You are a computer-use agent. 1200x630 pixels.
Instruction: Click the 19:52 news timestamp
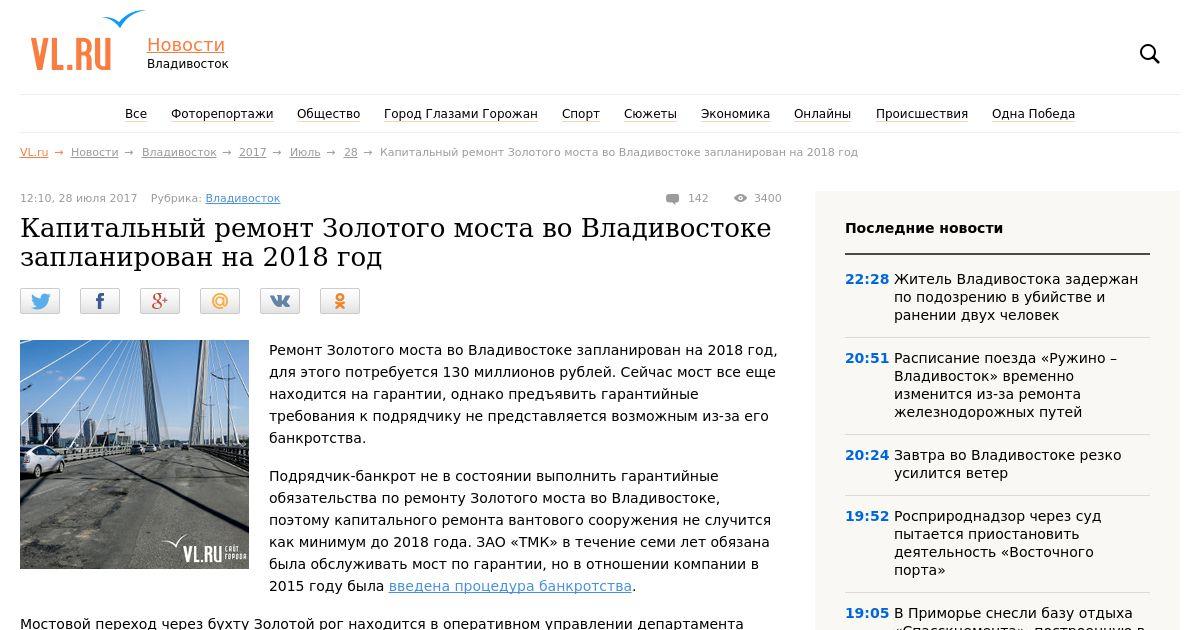point(867,516)
